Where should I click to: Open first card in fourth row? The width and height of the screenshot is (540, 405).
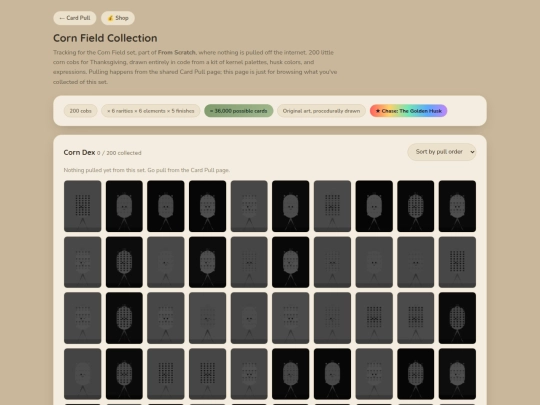click(83, 374)
